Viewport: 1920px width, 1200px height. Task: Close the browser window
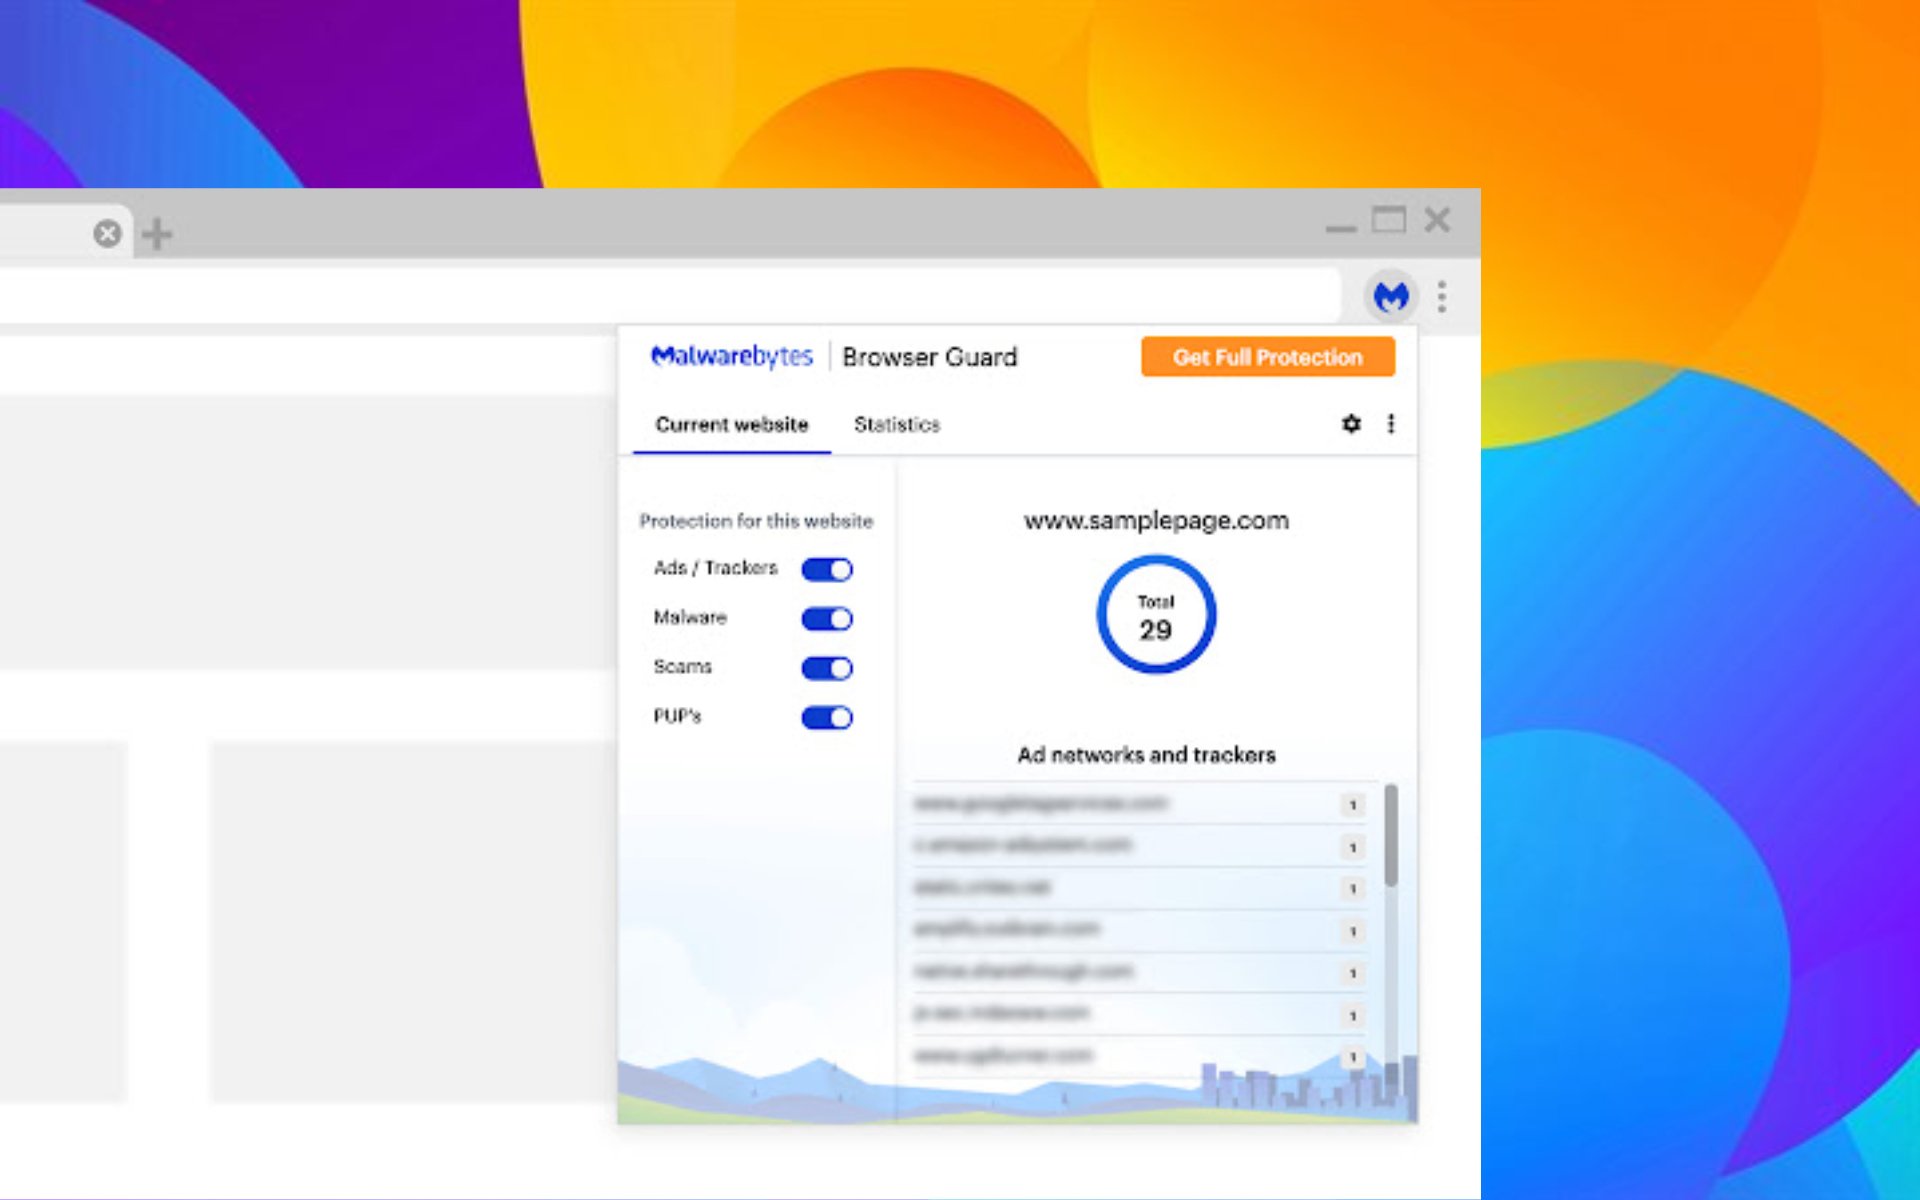[1437, 219]
